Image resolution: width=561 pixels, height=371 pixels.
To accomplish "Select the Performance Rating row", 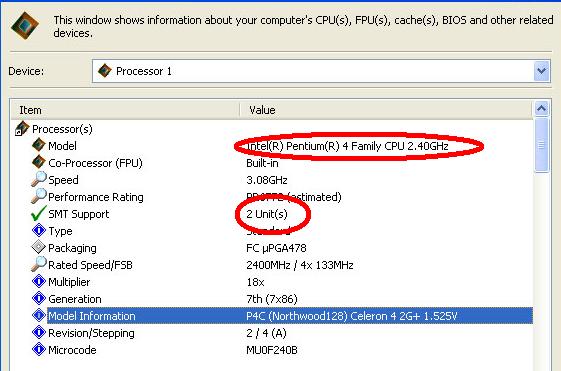I will pos(96,197).
